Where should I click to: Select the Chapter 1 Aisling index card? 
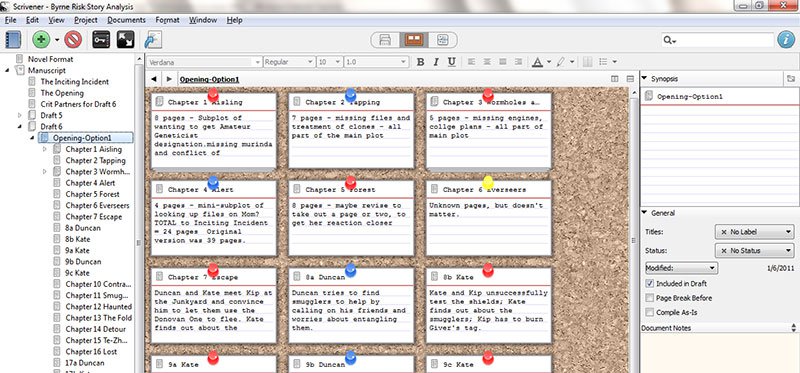tap(214, 131)
